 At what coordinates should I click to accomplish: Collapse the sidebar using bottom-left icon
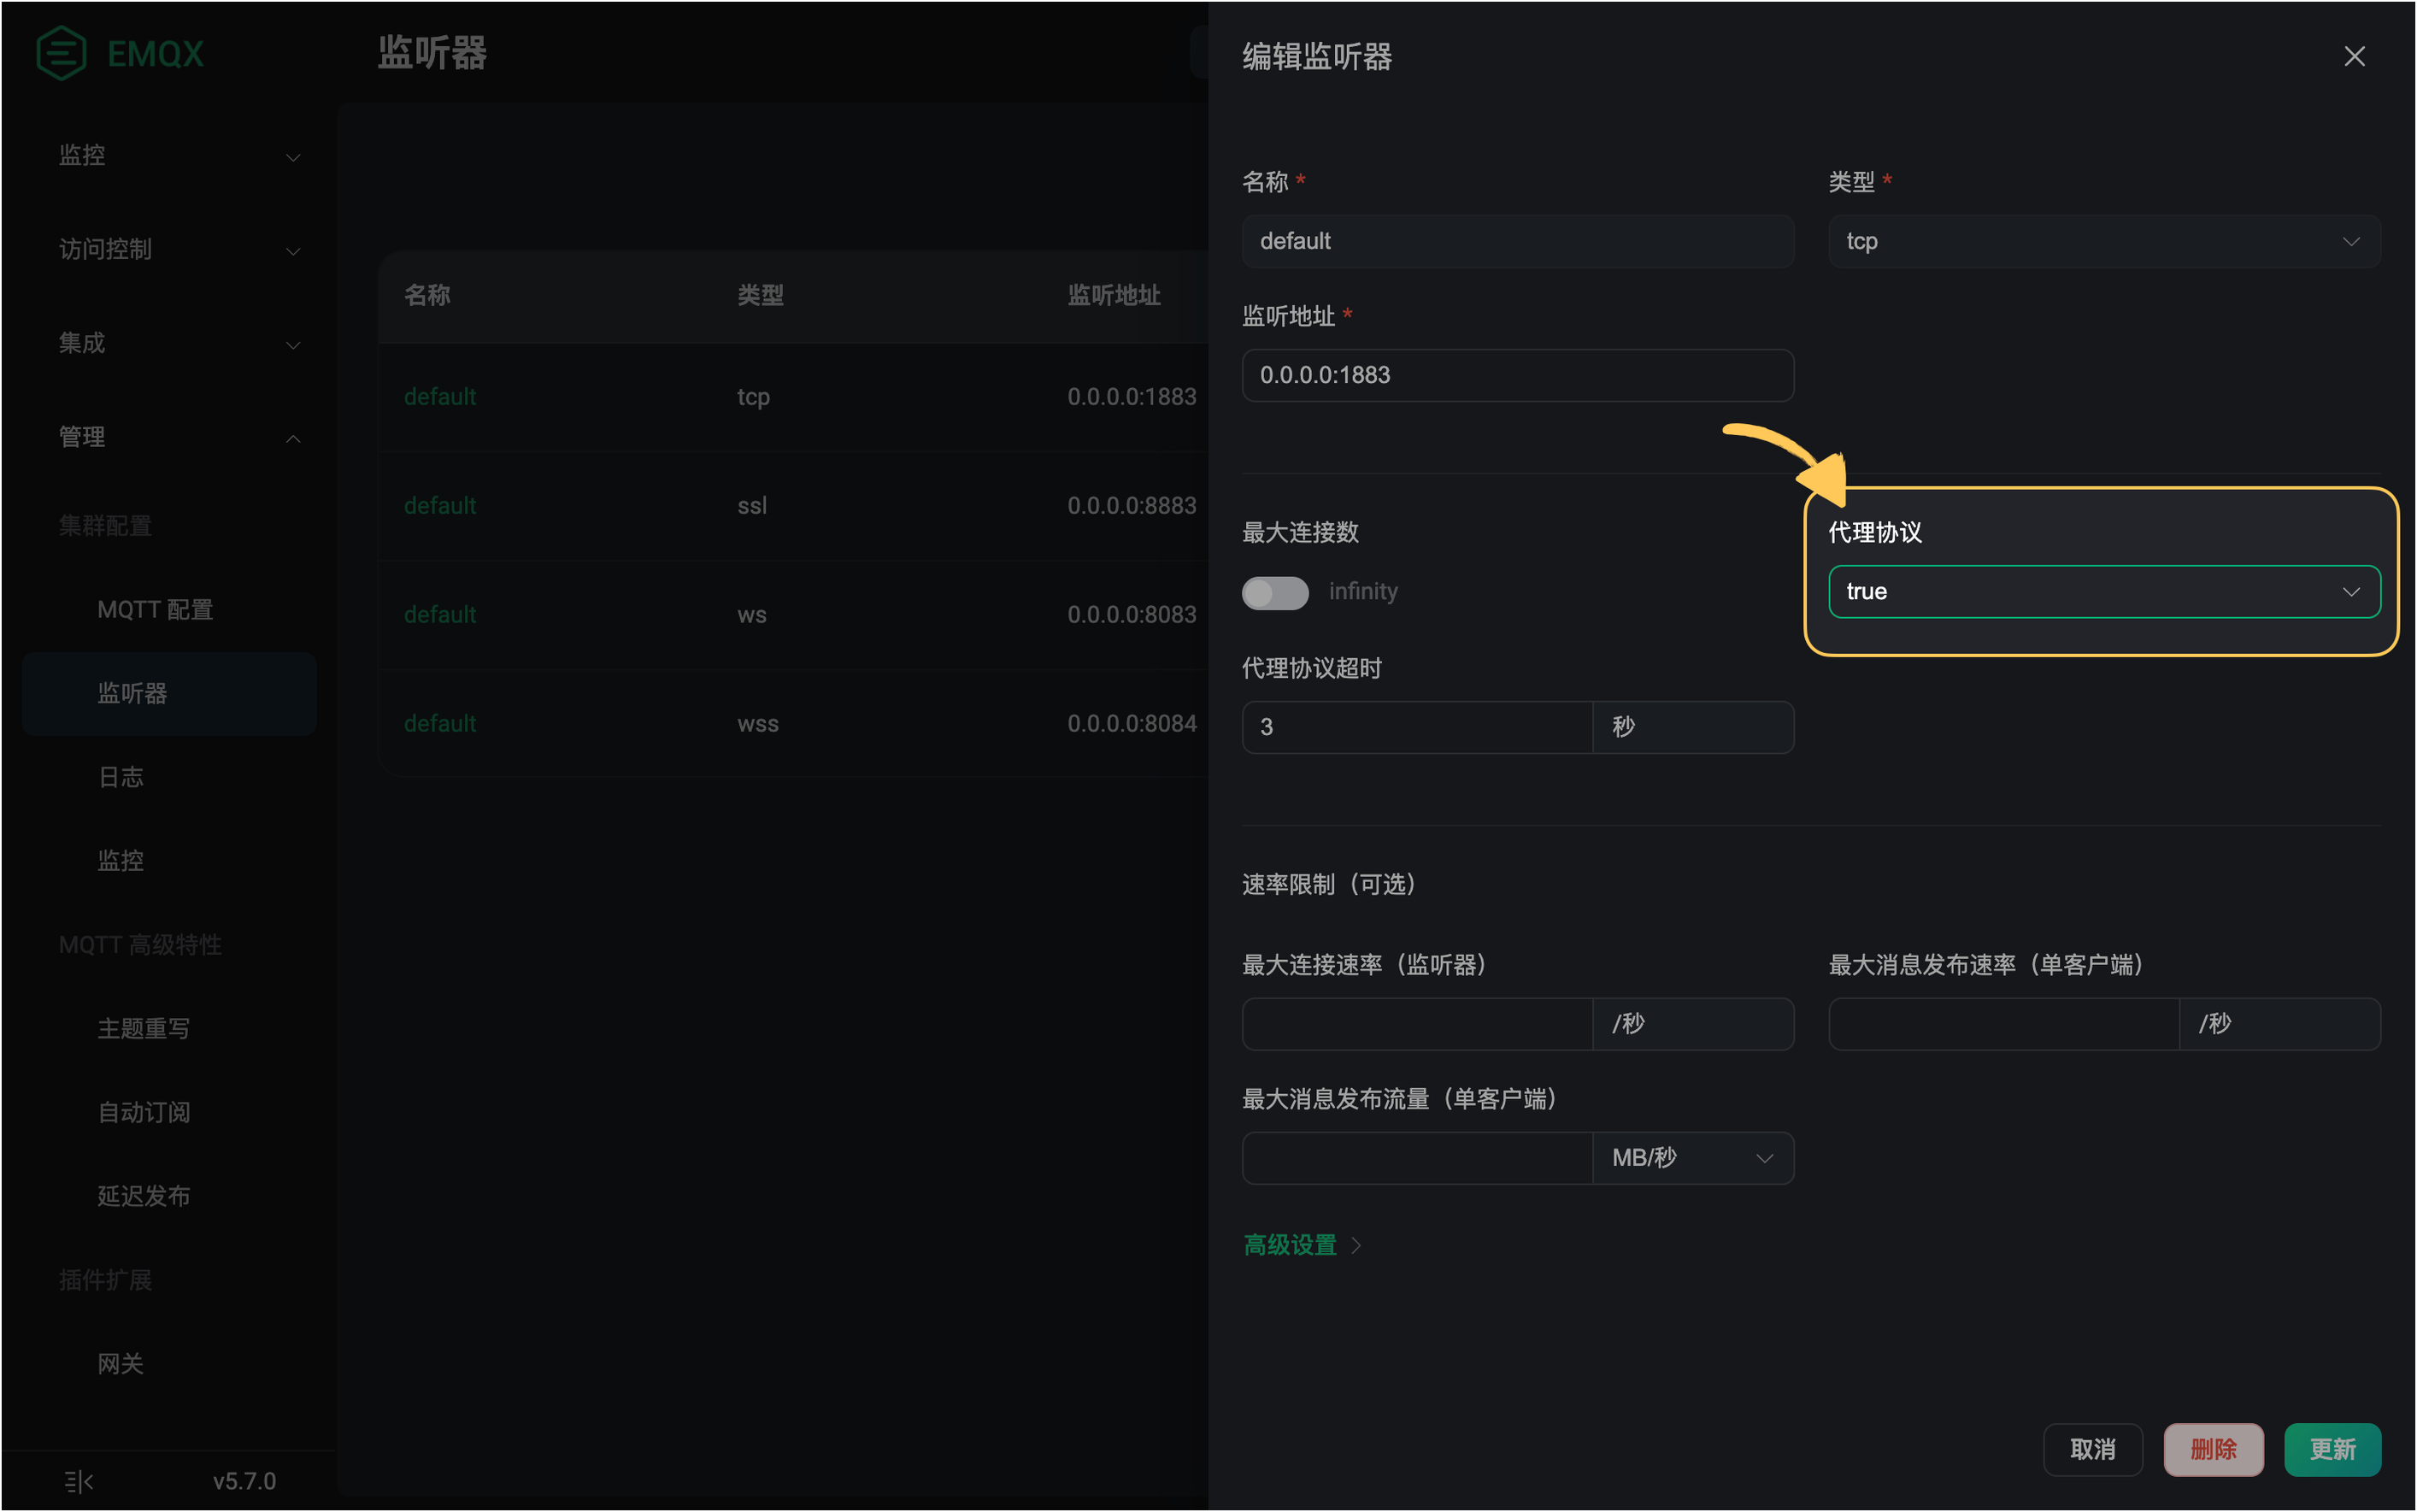click(x=78, y=1481)
